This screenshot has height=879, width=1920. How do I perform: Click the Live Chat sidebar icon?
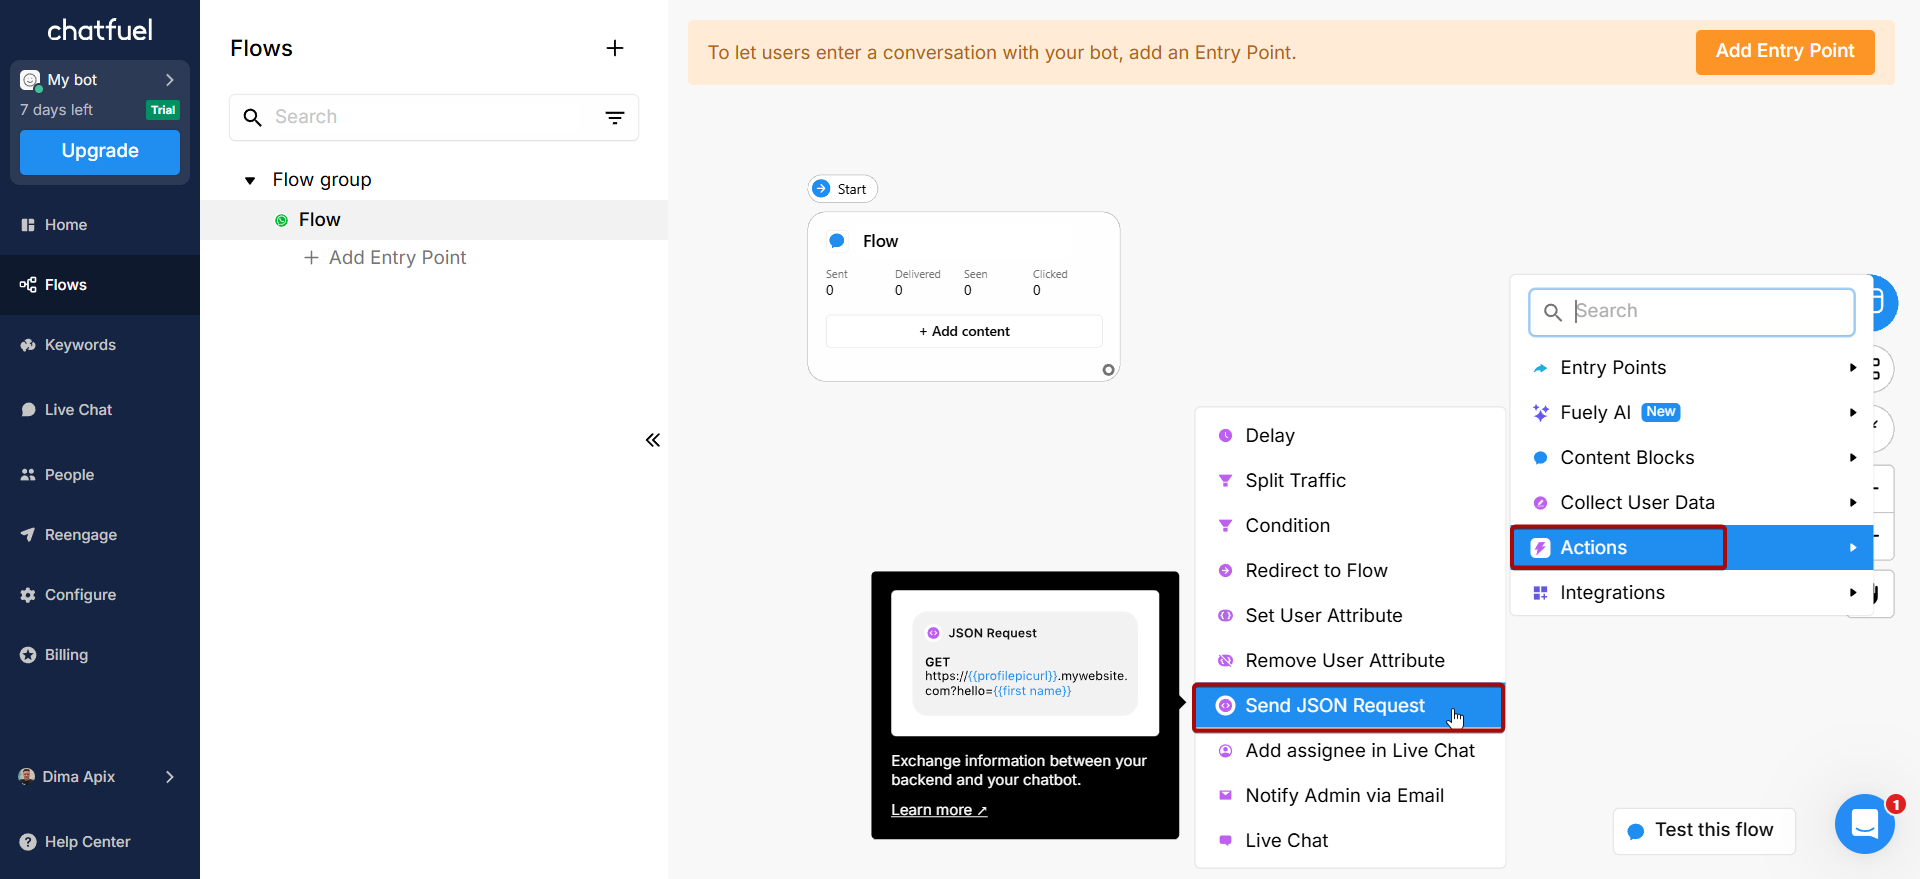28,410
